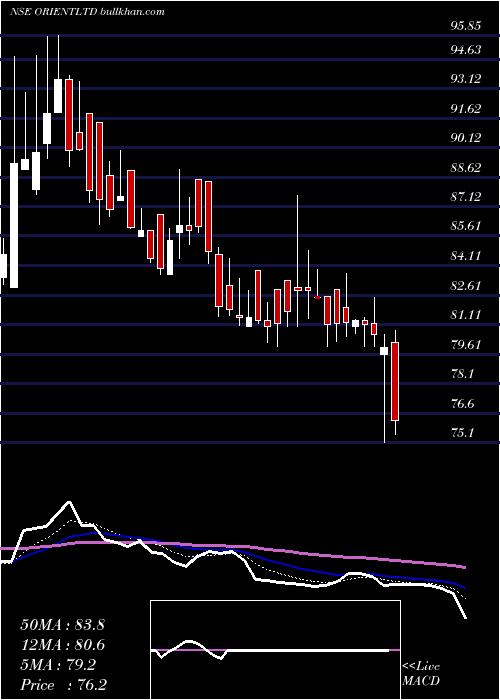500x700 pixels.
Task: Click the <<Live MACD label
Action: pyautogui.click(x=421, y=673)
